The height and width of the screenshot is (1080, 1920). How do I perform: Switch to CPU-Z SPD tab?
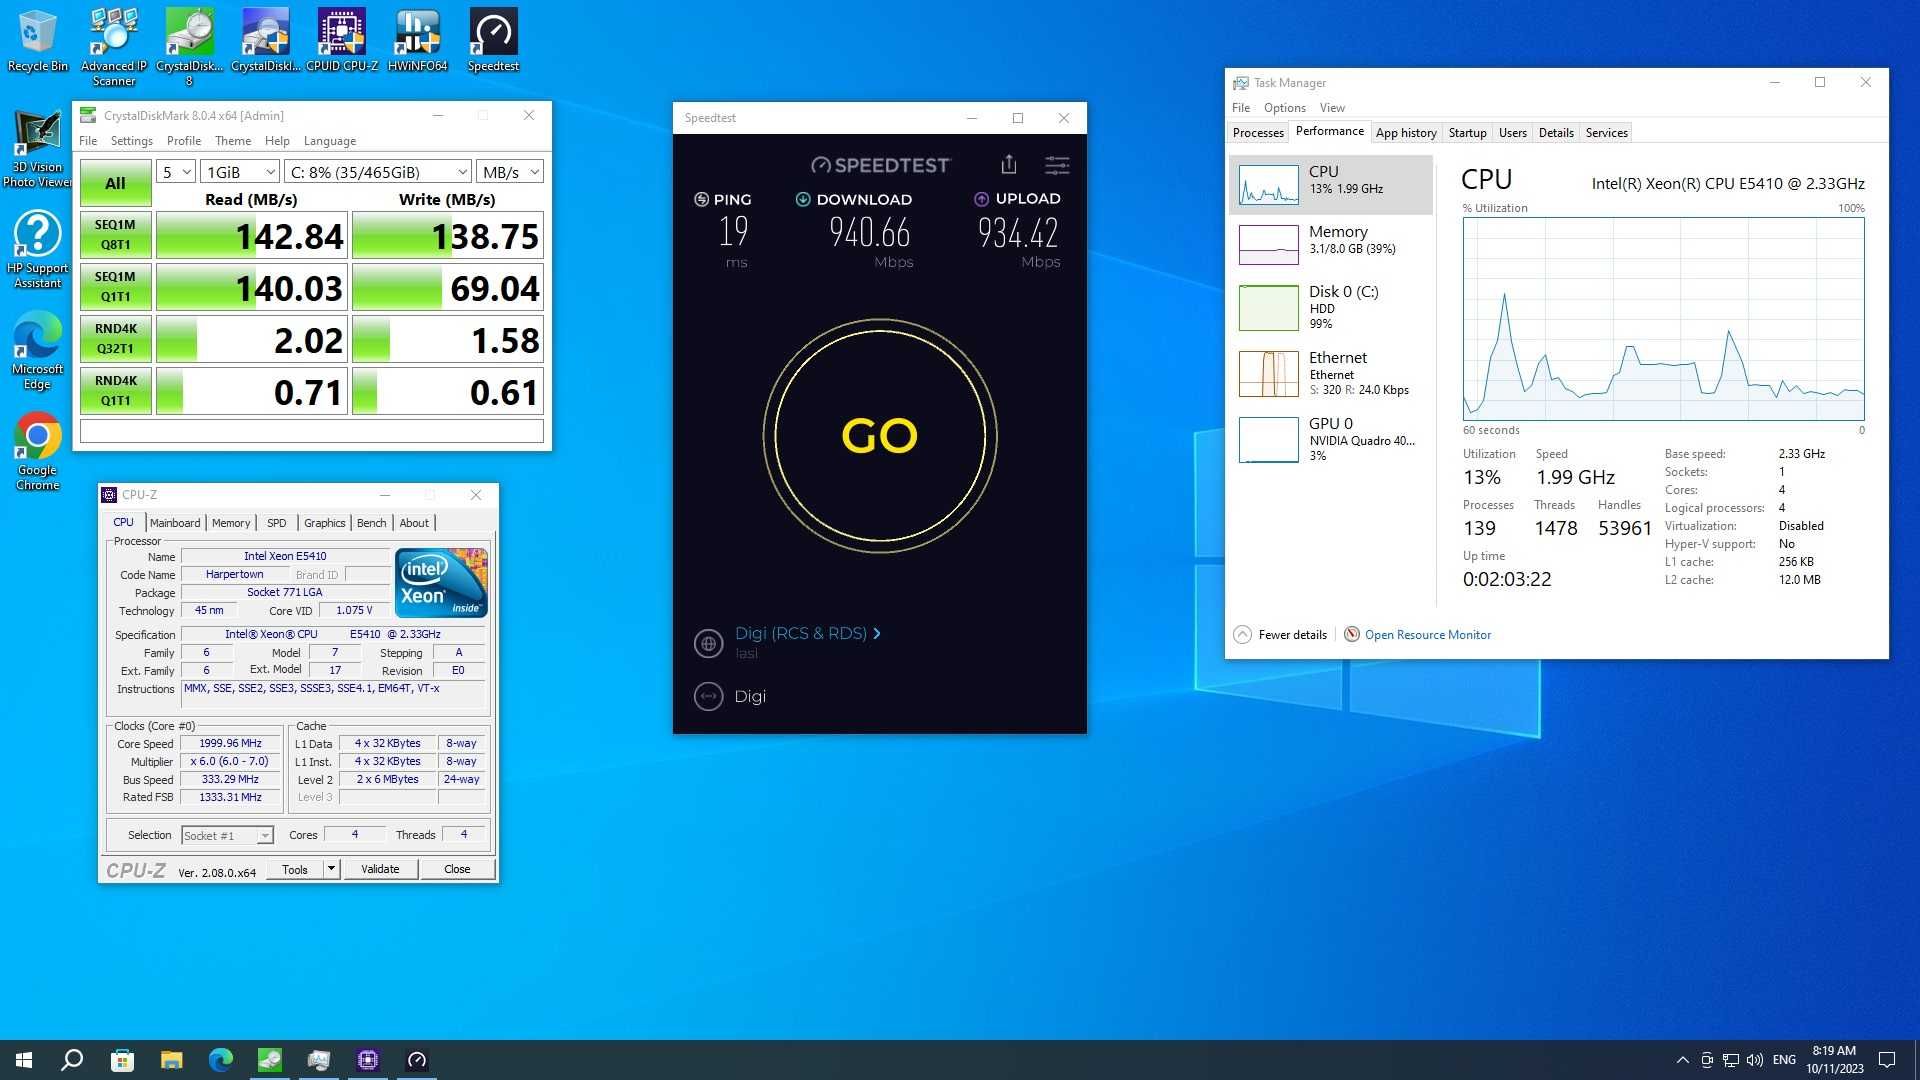(x=277, y=523)
